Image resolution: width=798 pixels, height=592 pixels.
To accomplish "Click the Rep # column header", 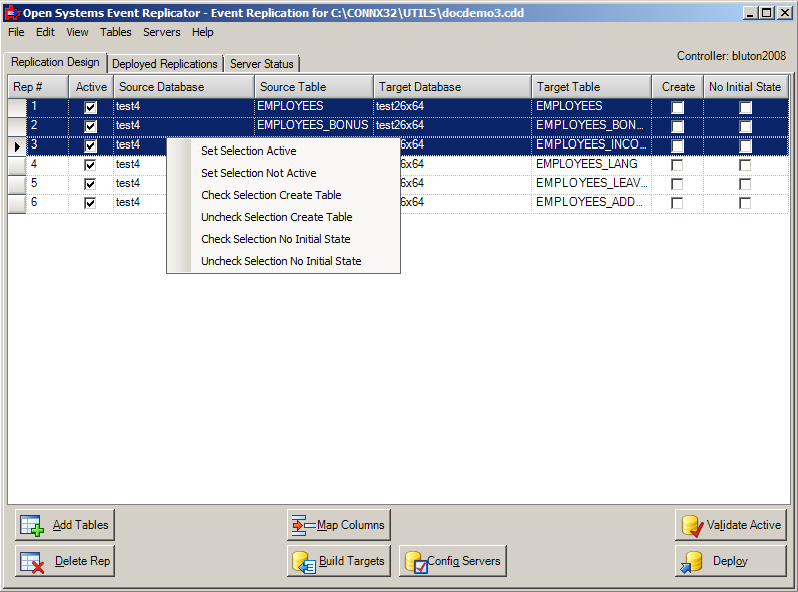I will coord(38,87).
